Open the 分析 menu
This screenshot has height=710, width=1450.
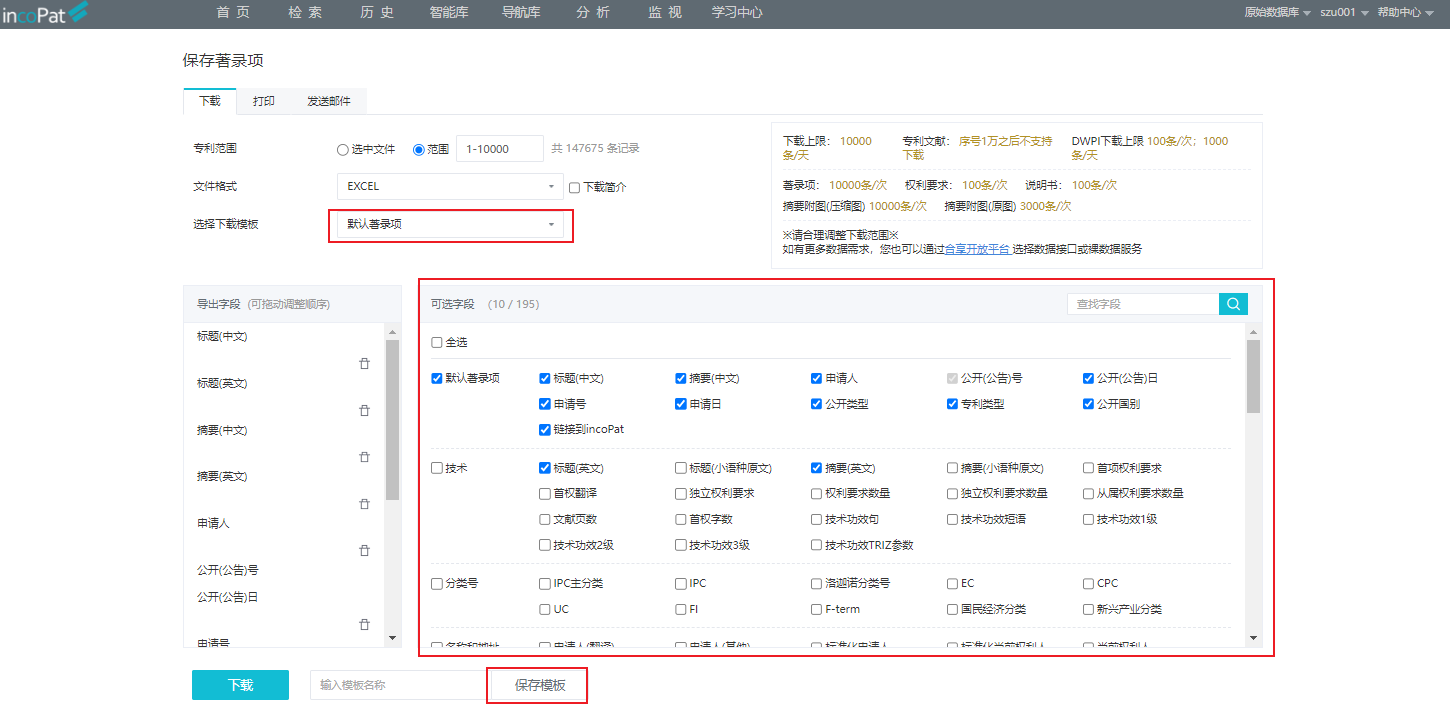pyautogui.click(x=593, y=13)
